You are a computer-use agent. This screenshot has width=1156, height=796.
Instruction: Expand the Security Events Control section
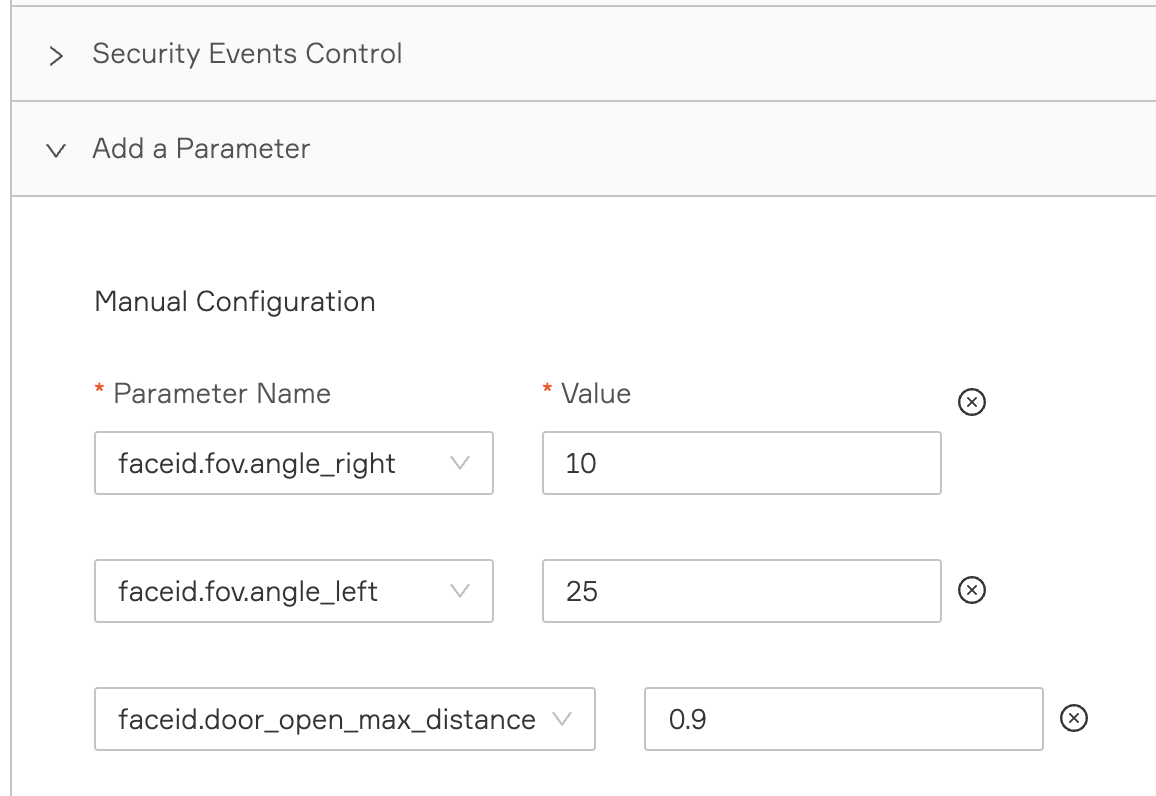point(247,54)
